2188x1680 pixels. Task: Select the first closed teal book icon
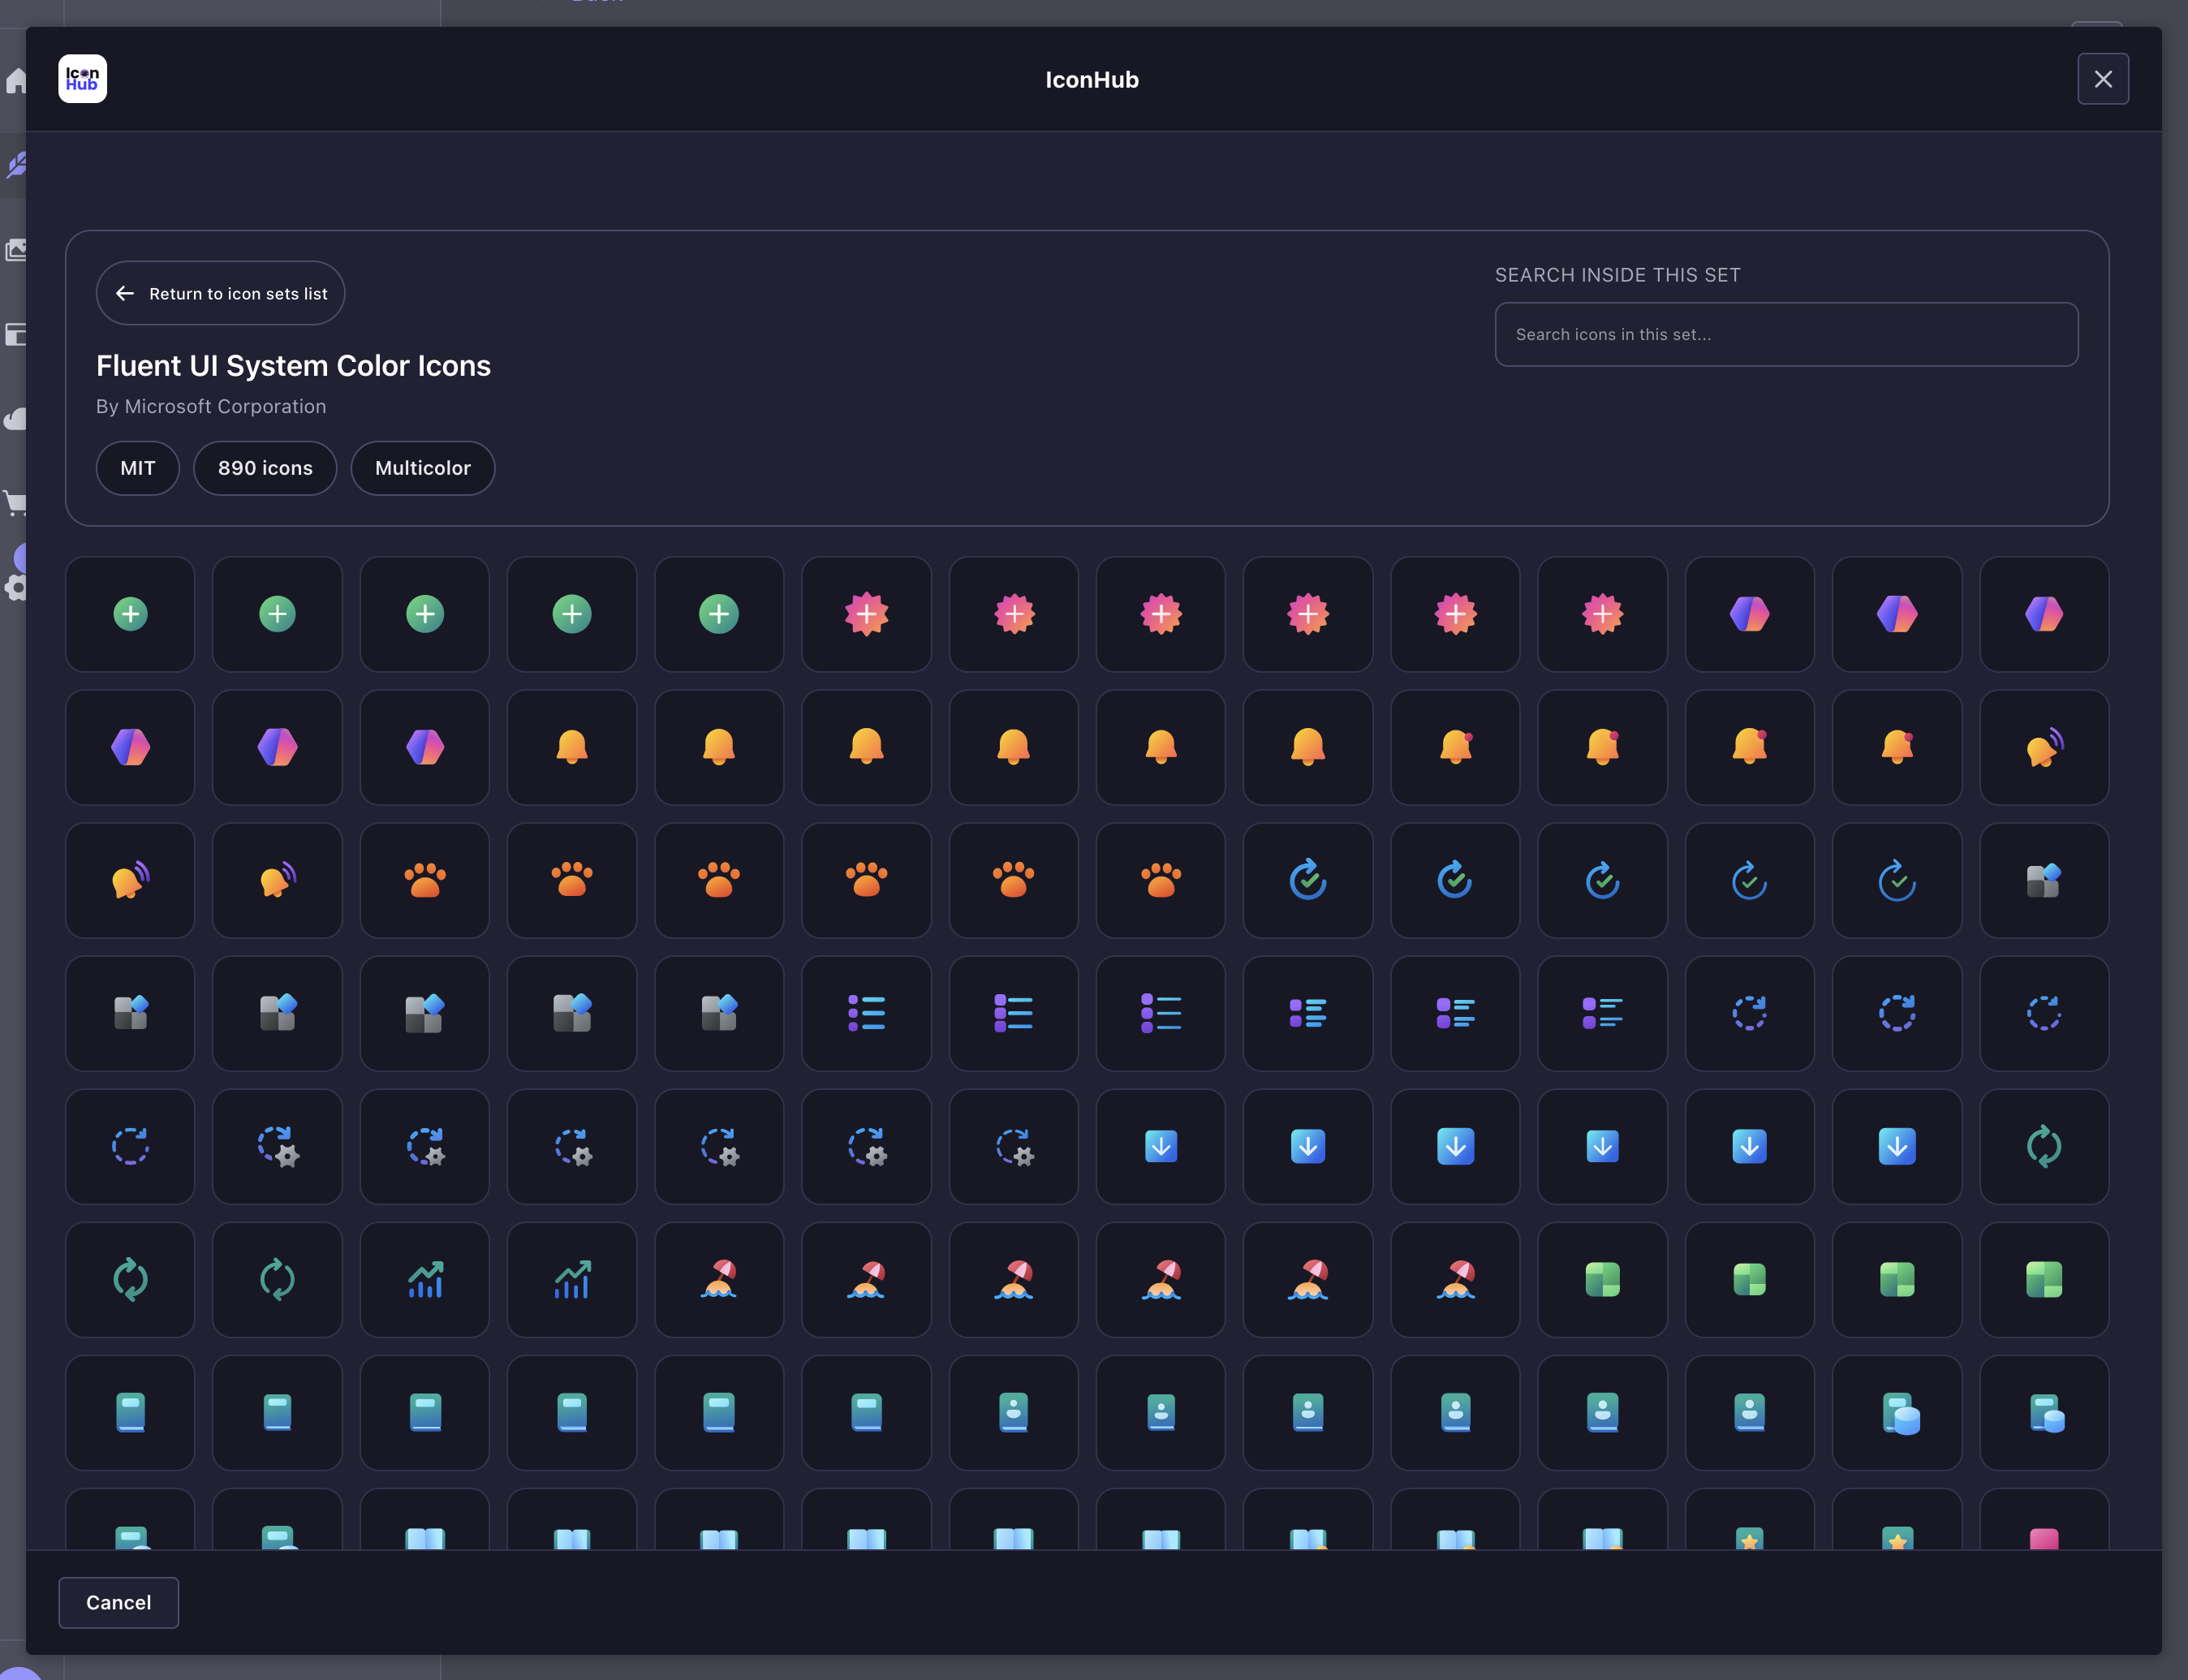[130, 1412]
